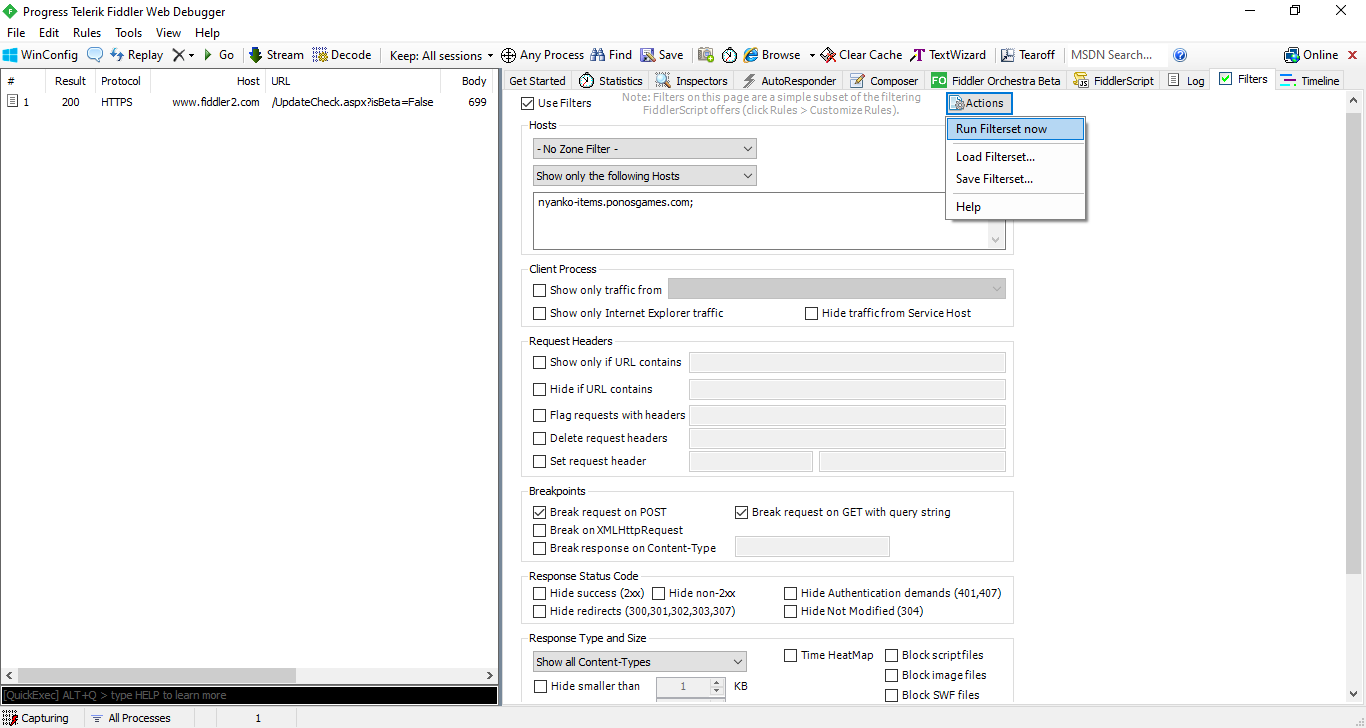Viewport: 1366px width, 728px height.
Task: Clear the browser cache
Action: tap(861, 55)
